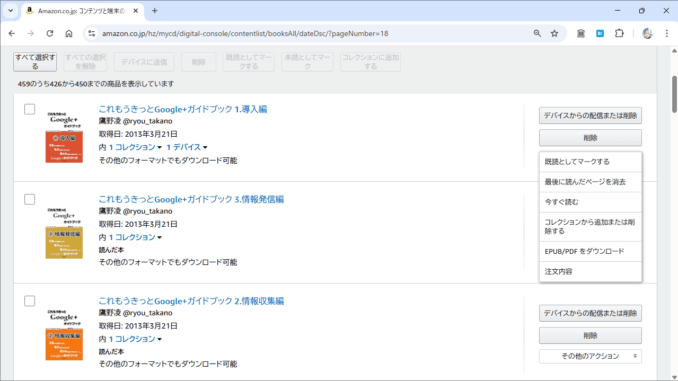Choose 注文内容 from menu
Screen dimensions: 678x381
[590, 272]
